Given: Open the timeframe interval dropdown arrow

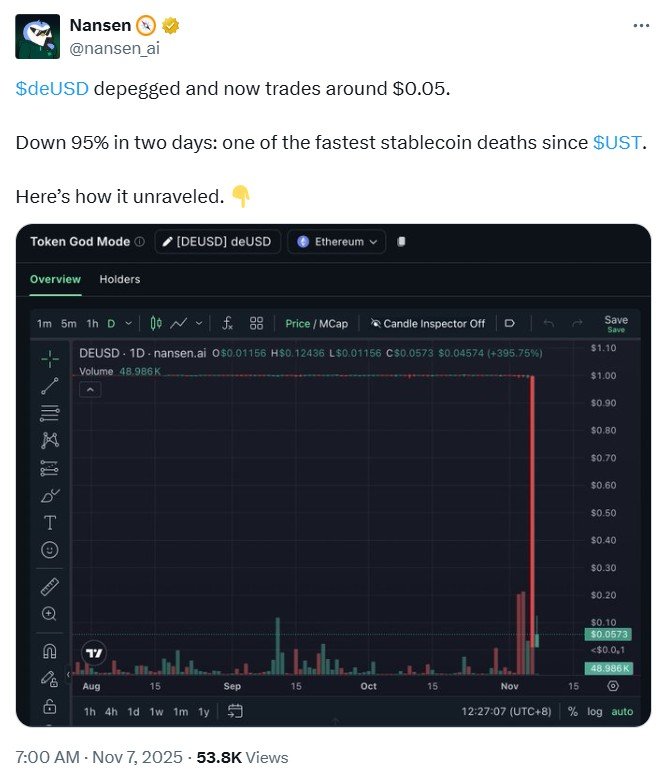Looking at the screenshot, I should (x=126, y=323).
